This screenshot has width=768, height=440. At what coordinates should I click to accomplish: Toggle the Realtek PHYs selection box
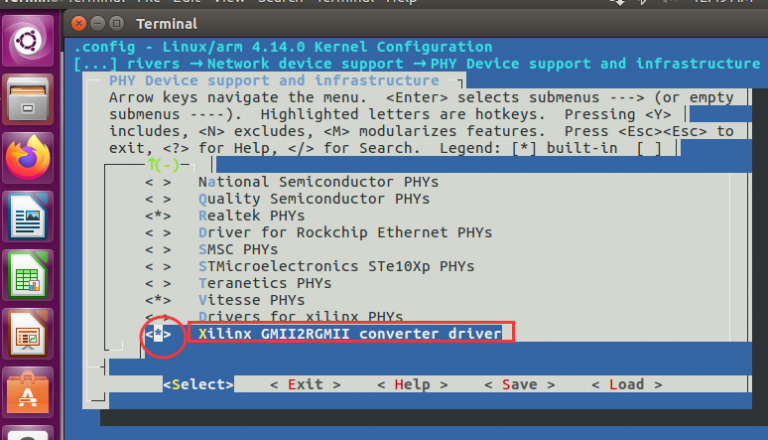point(158,216)
